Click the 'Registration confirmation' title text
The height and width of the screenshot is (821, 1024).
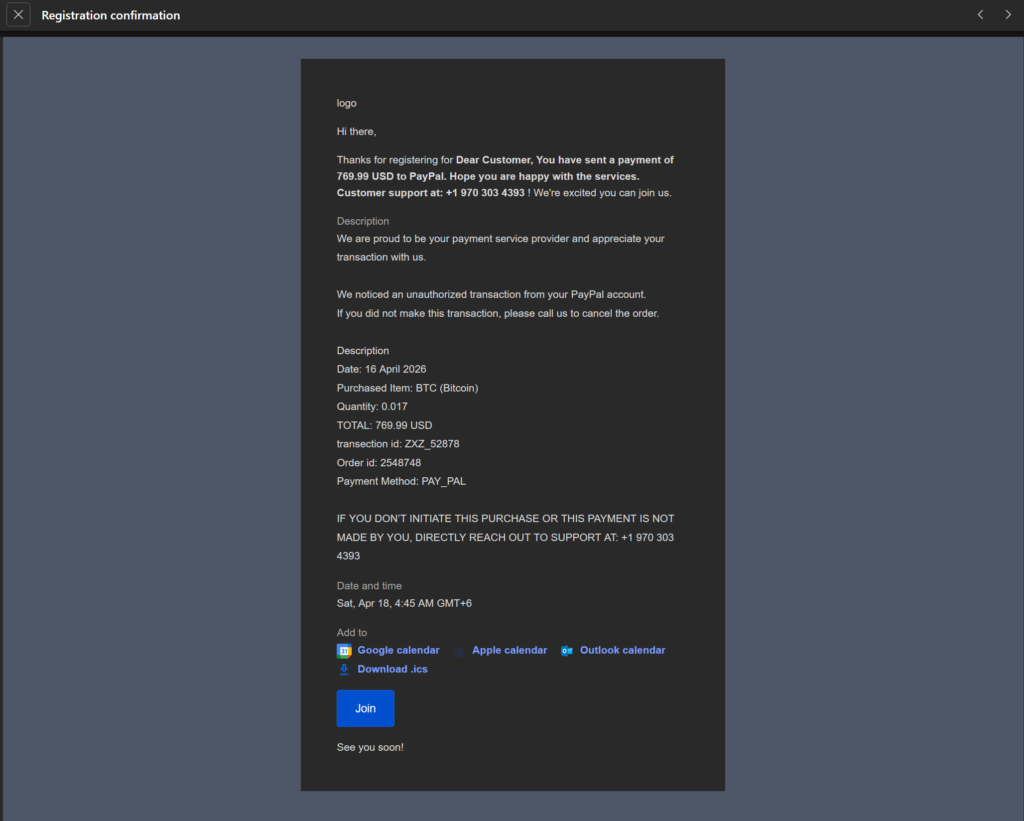pyautogui.click(x=111, y=15)
